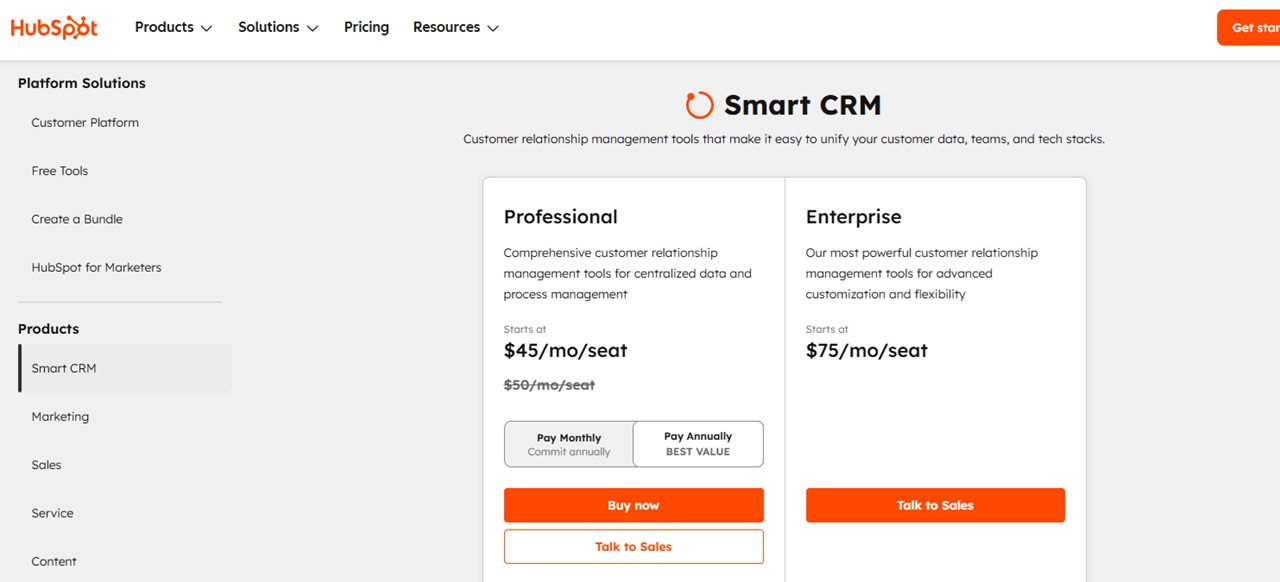This screenshot has width=1280, height=582.
Task: Open the Service product page
Action: (52, 513)
